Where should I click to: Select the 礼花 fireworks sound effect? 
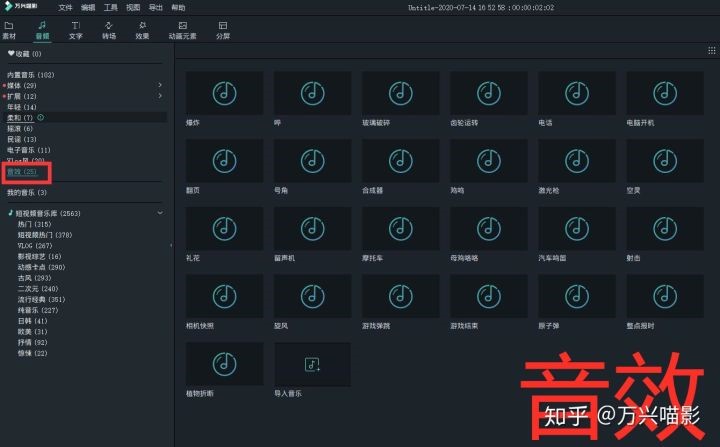(x=225, y=228)
